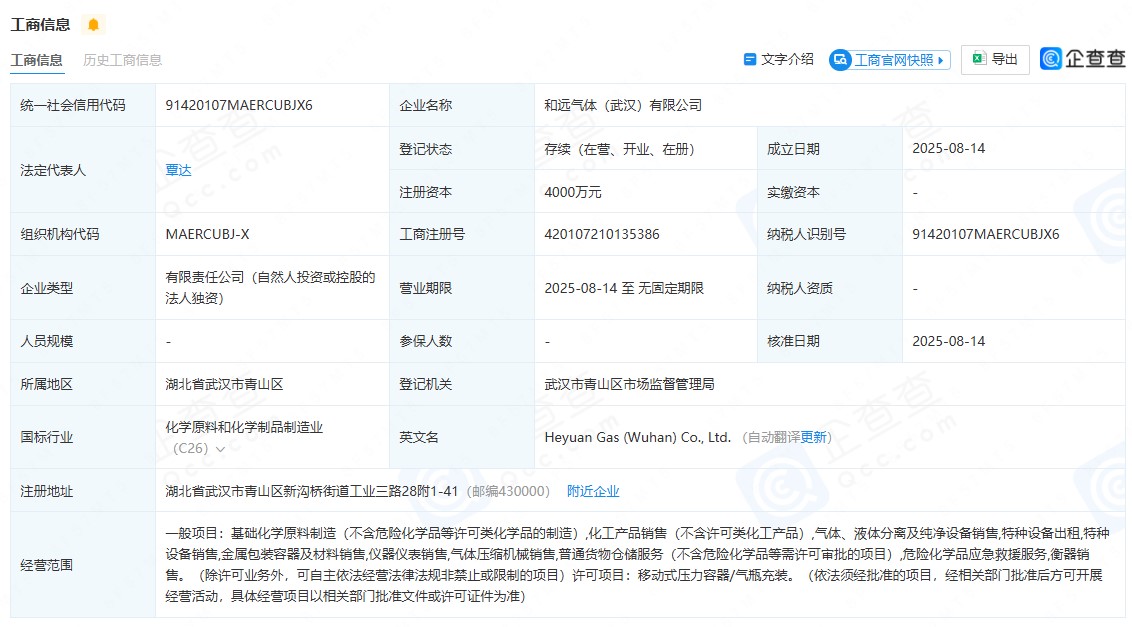
Task: Click the 工商官网快照 camera icon
Action: 840,60
